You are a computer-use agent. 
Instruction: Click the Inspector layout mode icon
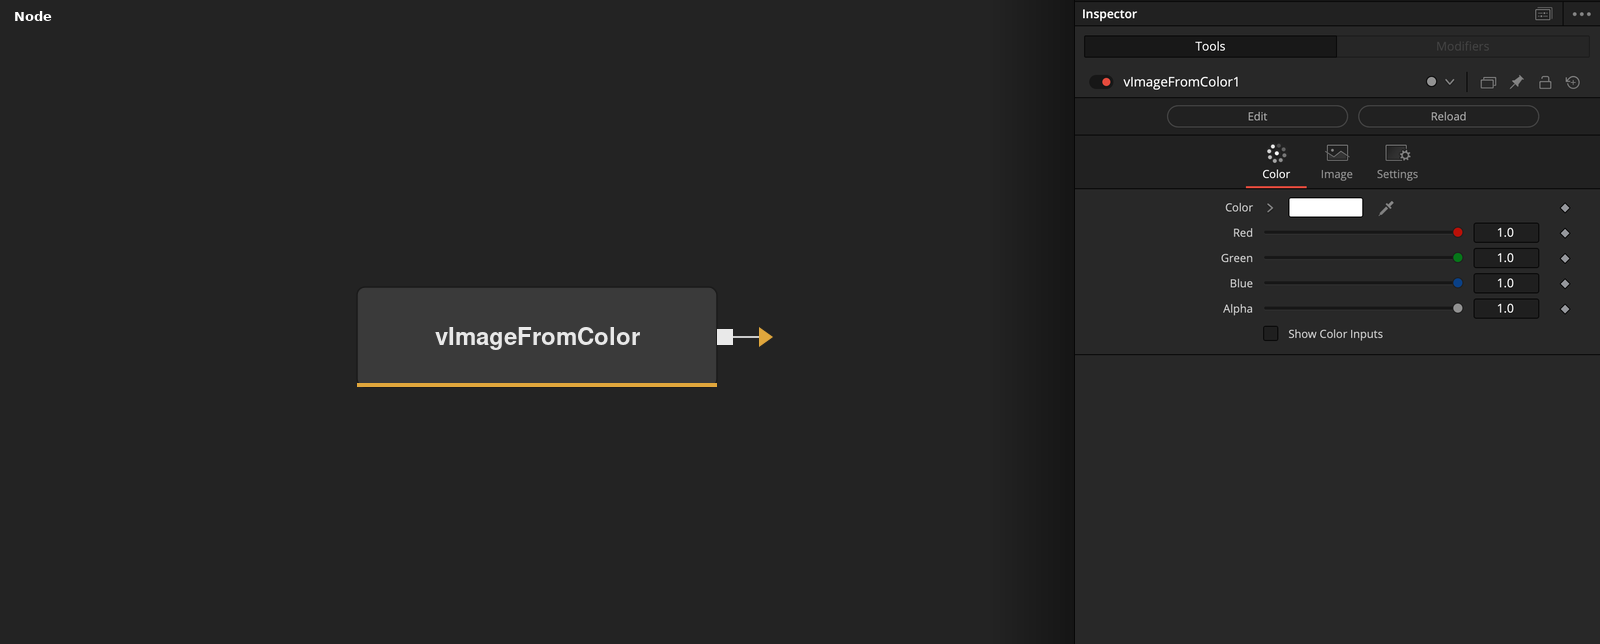[x=1544, y=14]
